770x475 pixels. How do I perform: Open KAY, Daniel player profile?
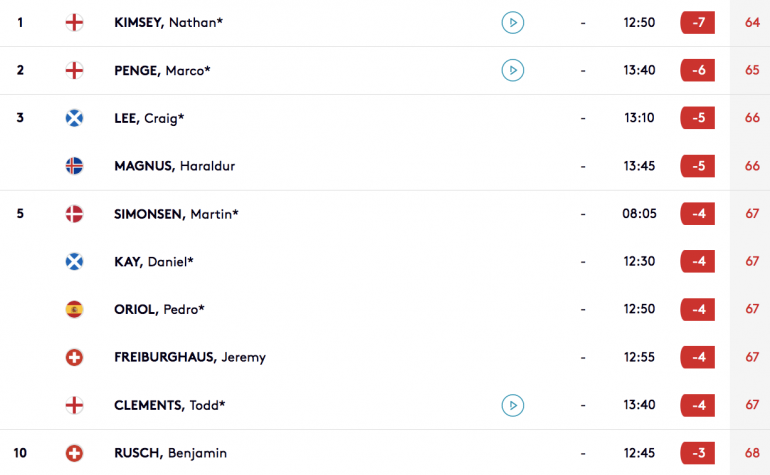pyautogui.click(x=154, y=261)
